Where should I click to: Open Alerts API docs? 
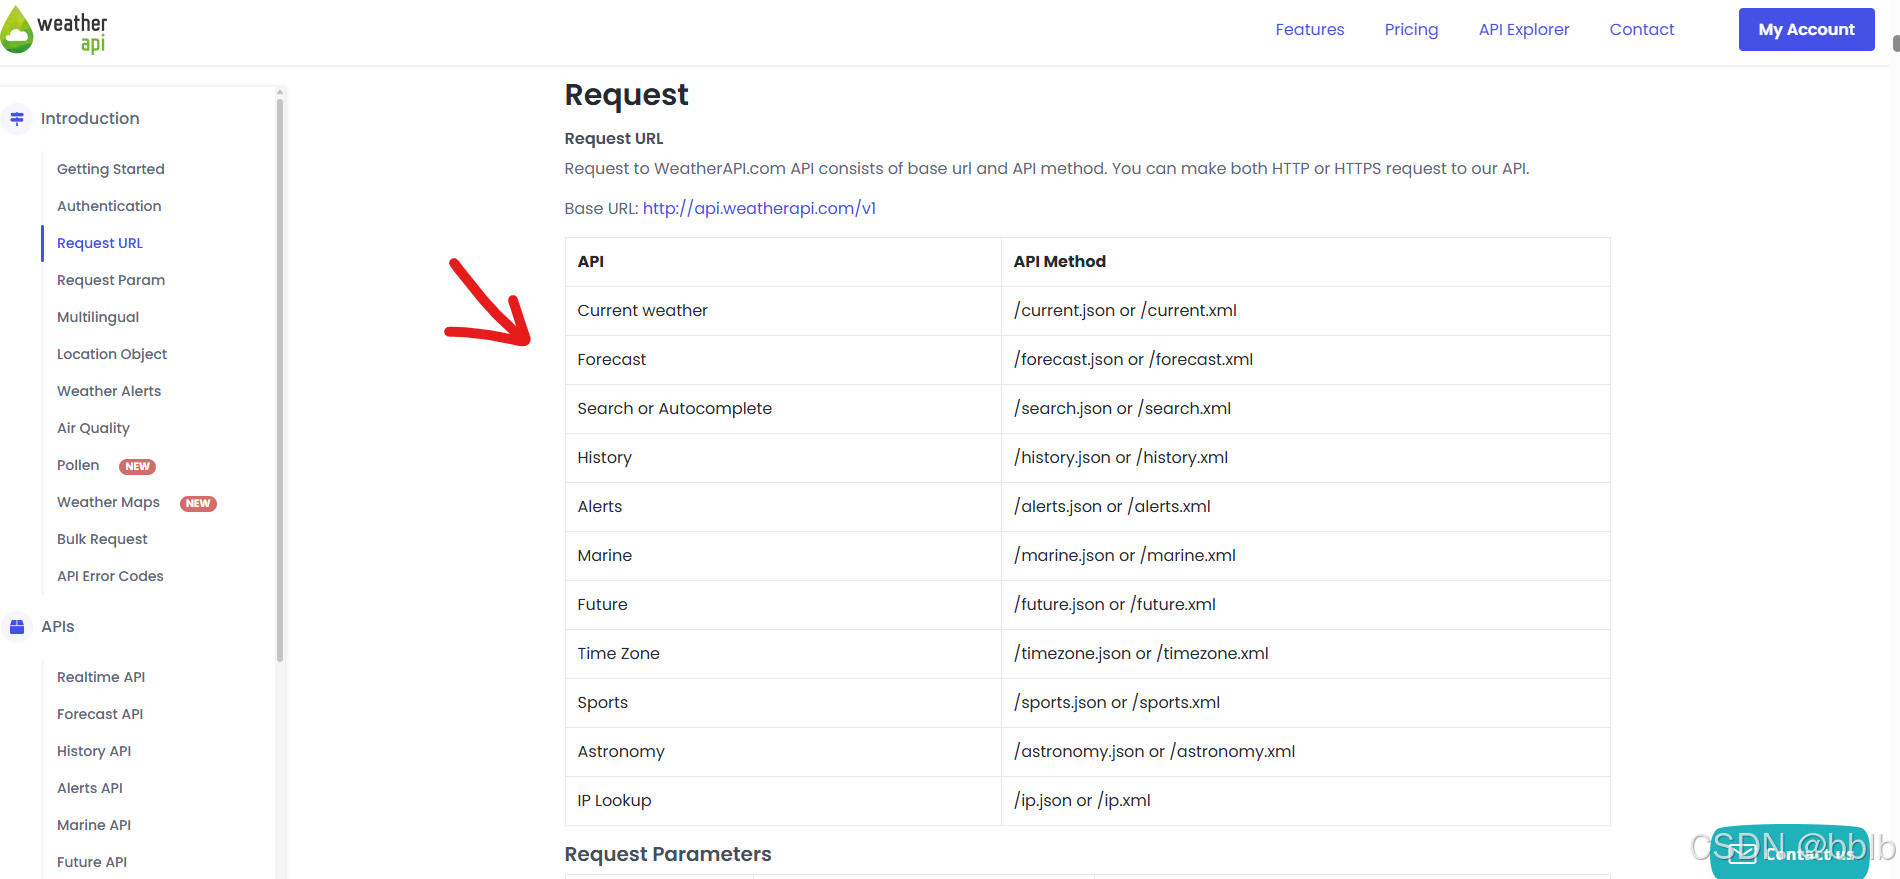click(x=90, y=788)
